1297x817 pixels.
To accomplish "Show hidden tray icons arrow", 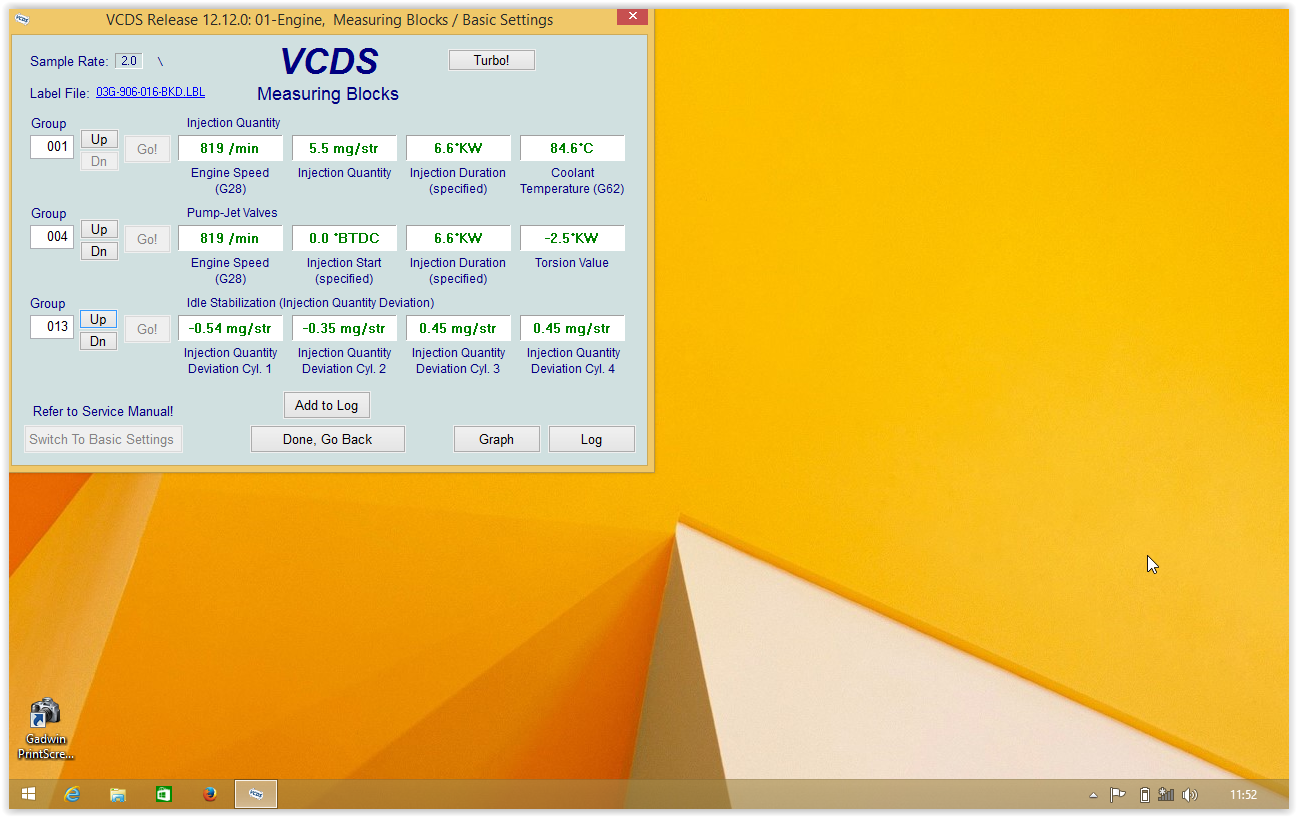I will [1093, 795].
